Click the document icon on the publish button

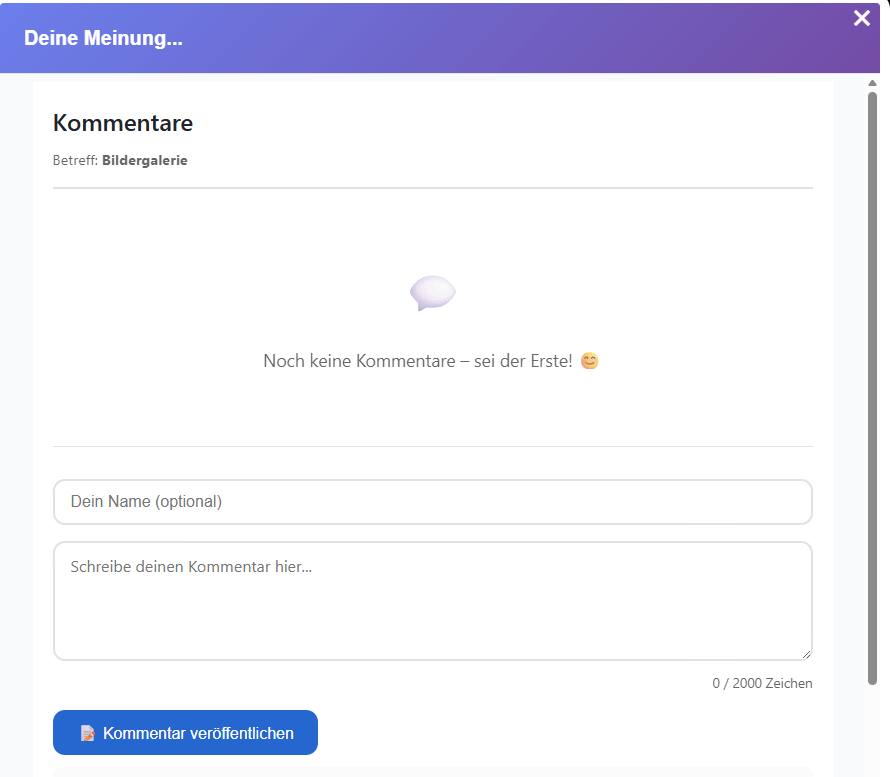pos(90,732)
